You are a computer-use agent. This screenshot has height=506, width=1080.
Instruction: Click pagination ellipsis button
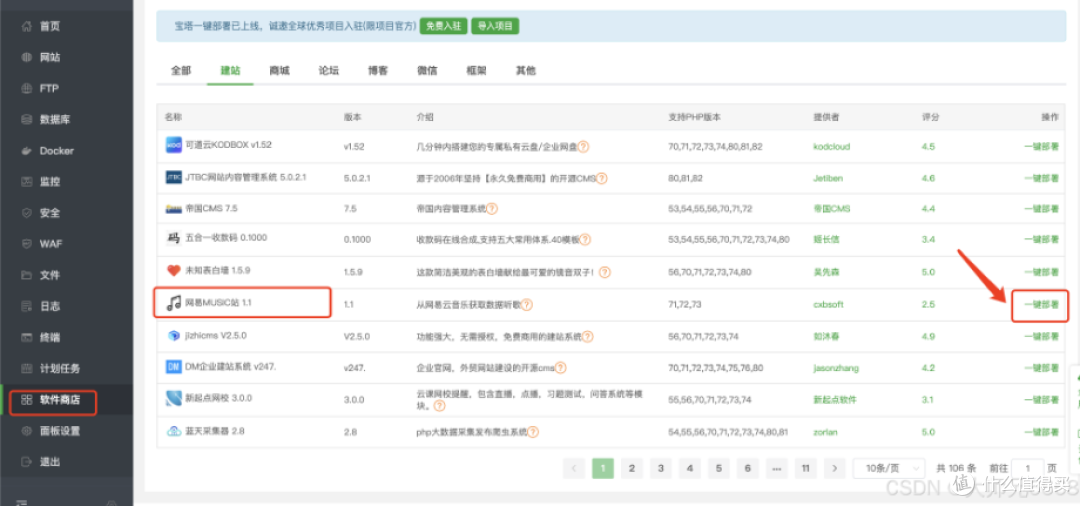click(x=776, y=468)
